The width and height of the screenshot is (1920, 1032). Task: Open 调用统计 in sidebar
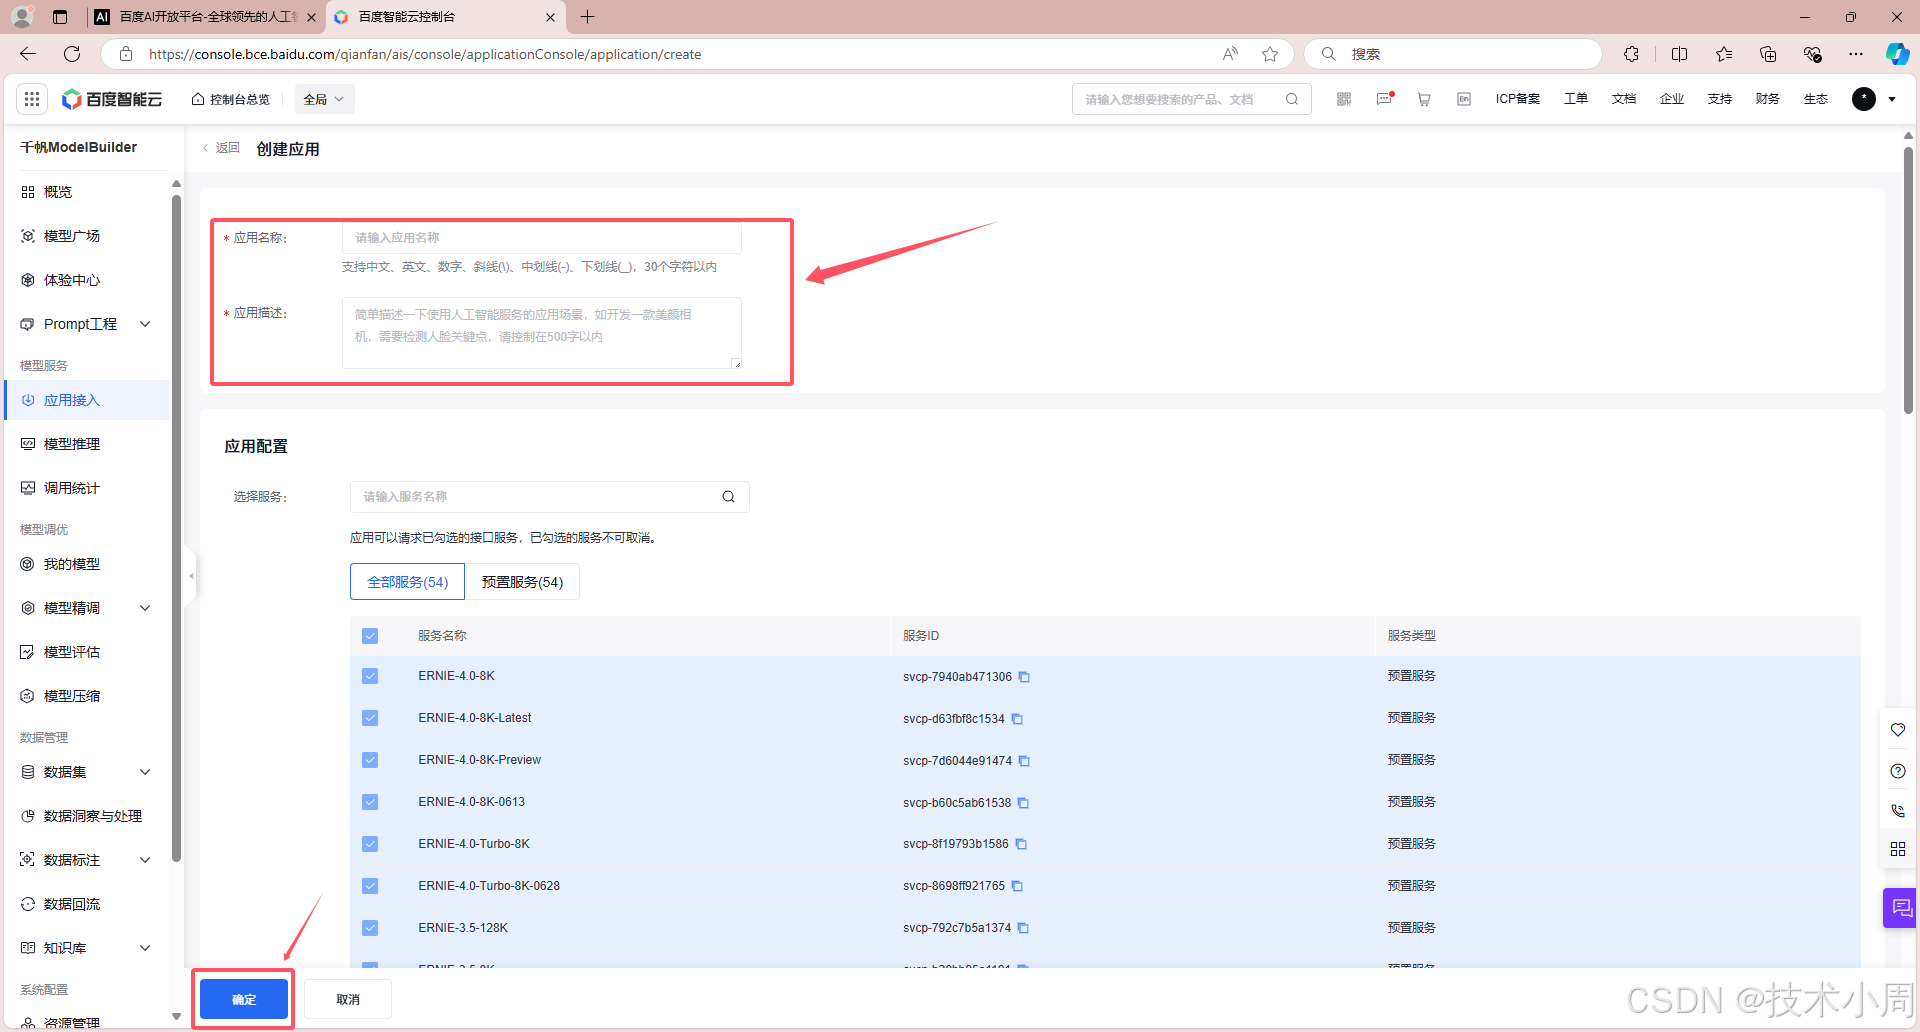coord(72,488)
